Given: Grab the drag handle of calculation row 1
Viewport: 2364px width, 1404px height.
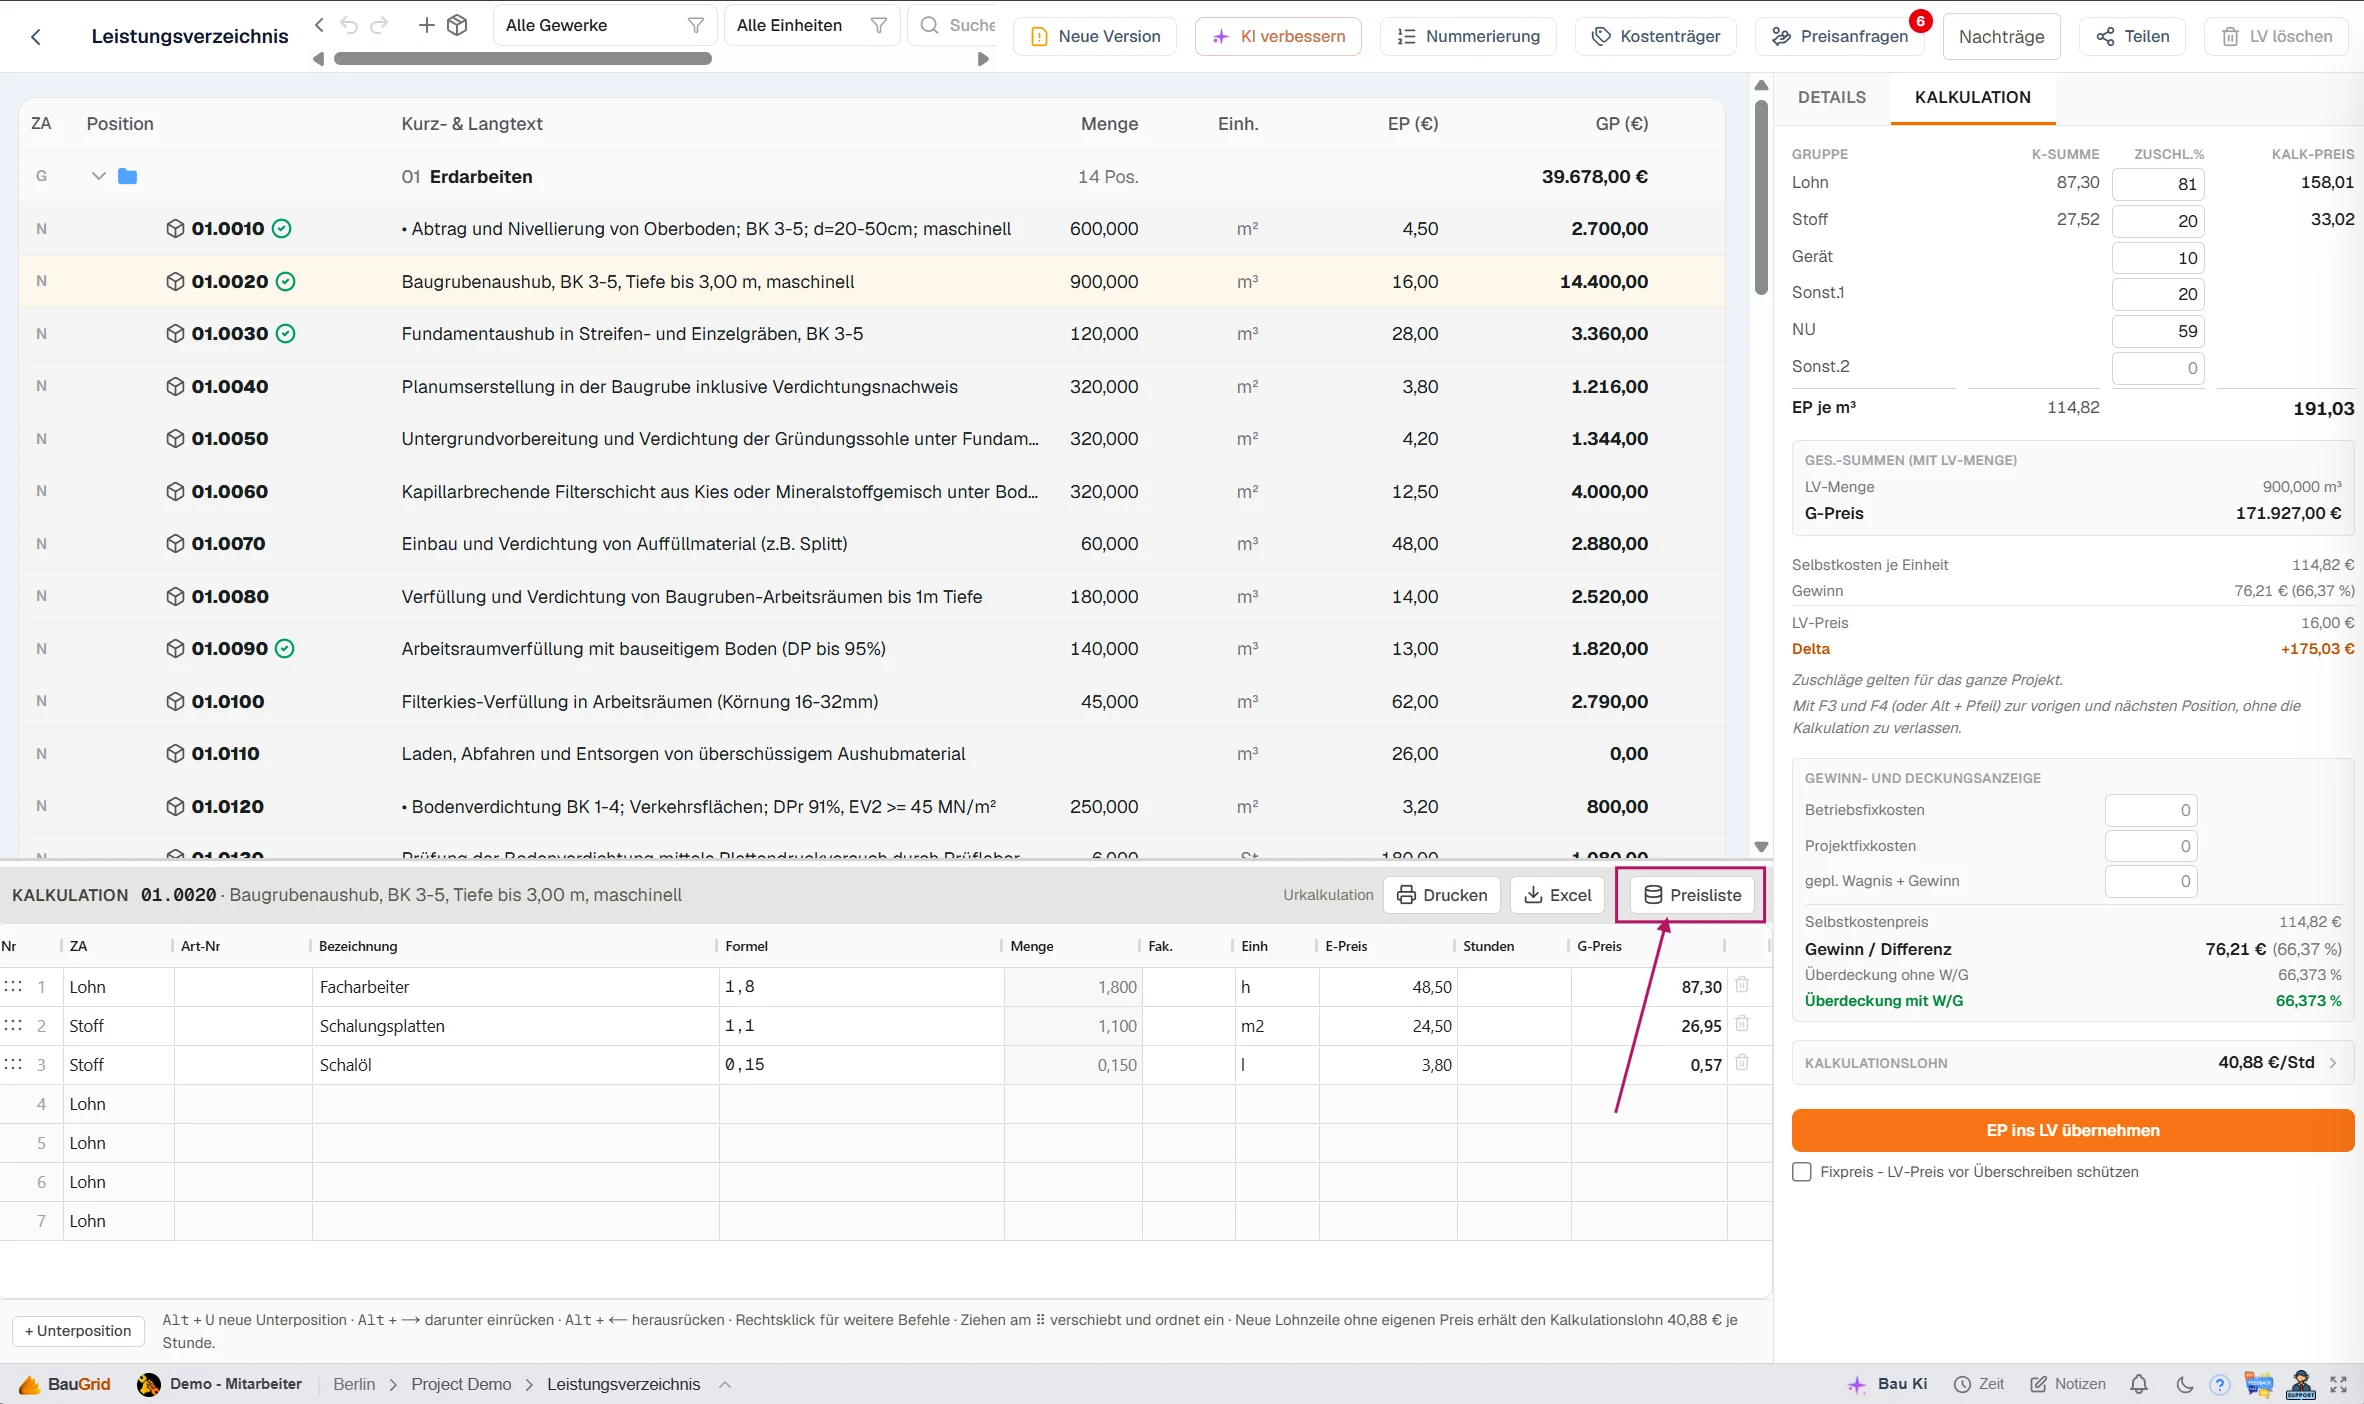Looking at the screenshot, I should coord(13,987).
